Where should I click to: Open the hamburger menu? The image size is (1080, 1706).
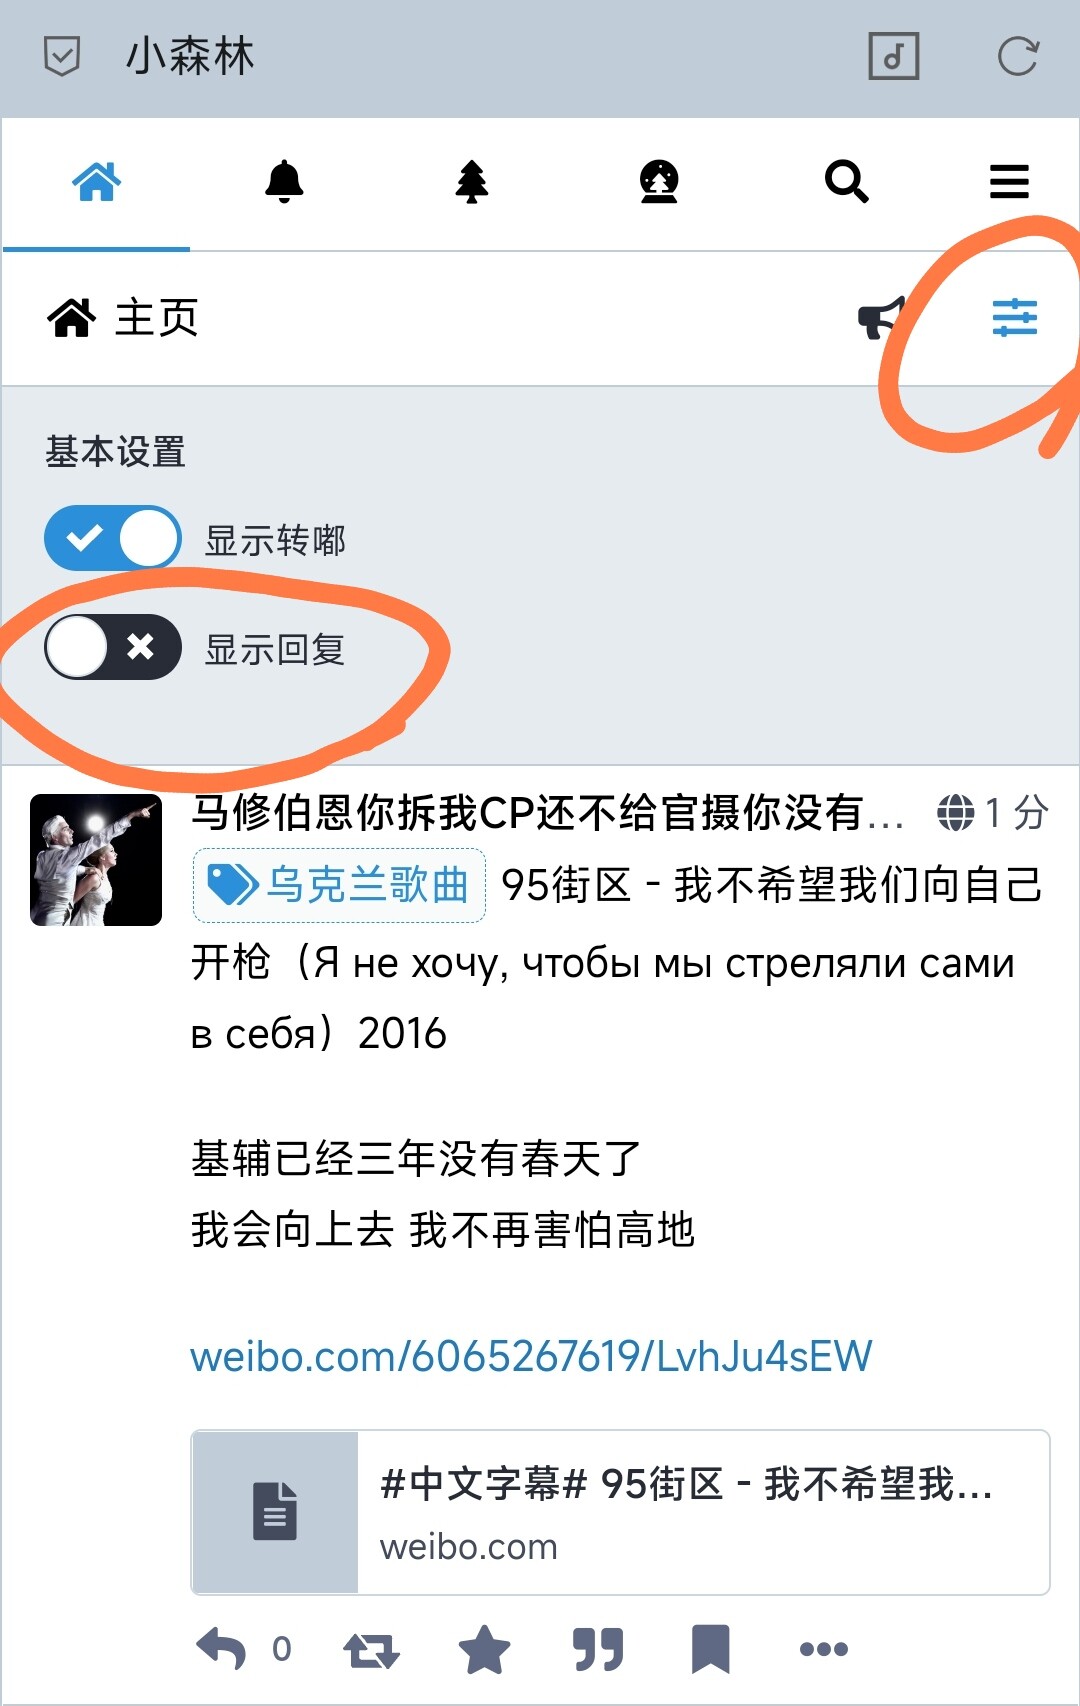[1009, 181]
